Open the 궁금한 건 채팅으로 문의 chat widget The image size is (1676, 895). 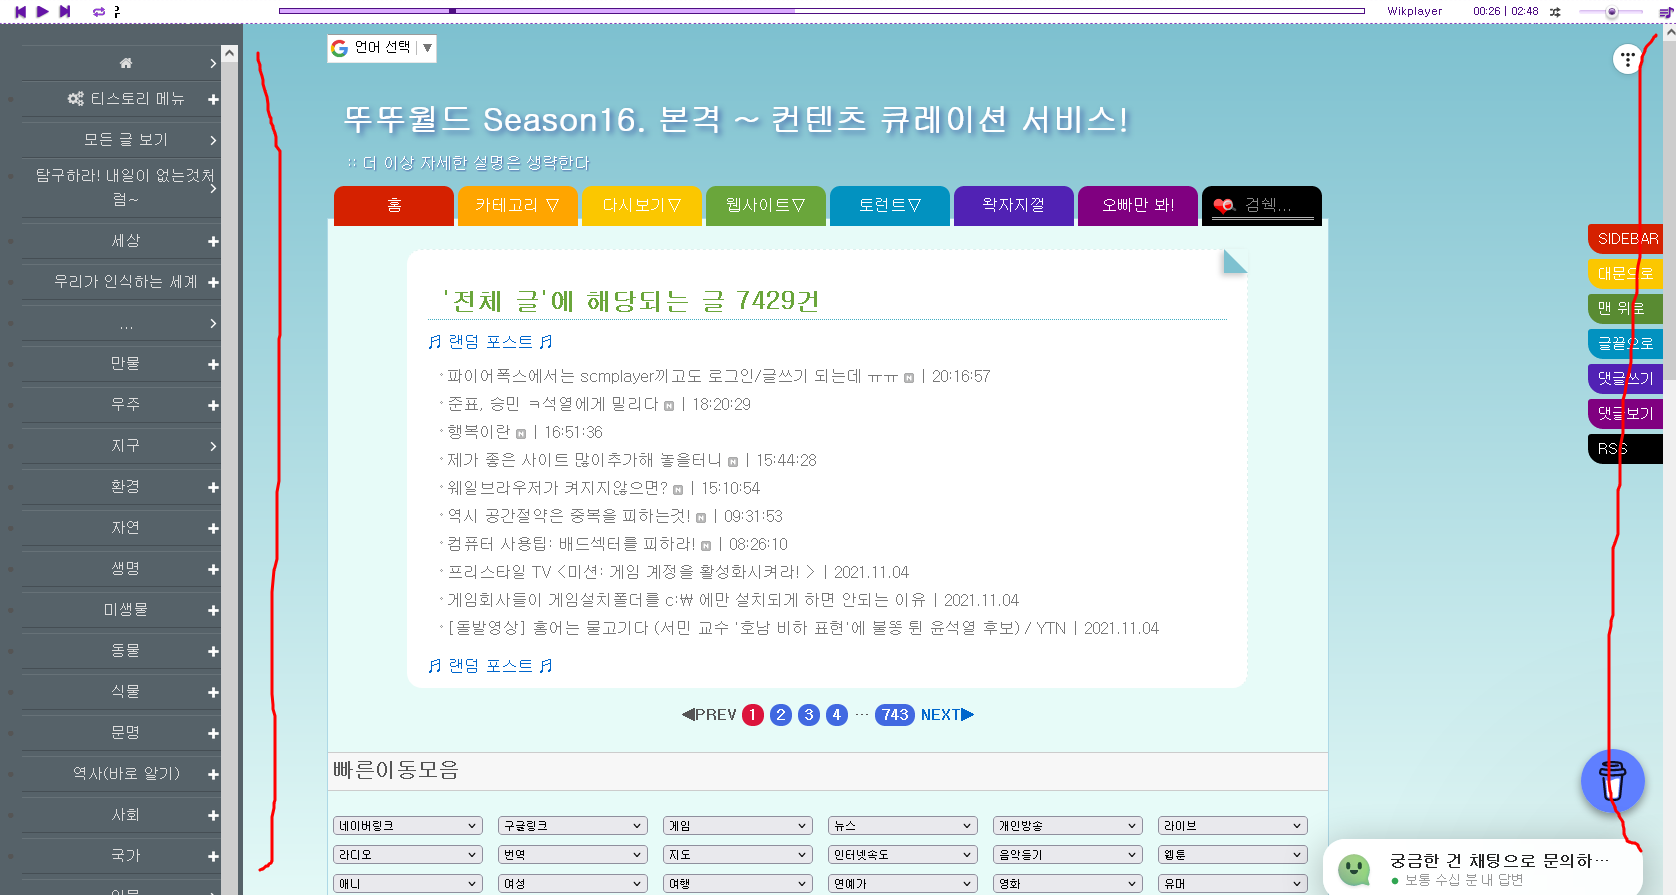point(1482,868)
